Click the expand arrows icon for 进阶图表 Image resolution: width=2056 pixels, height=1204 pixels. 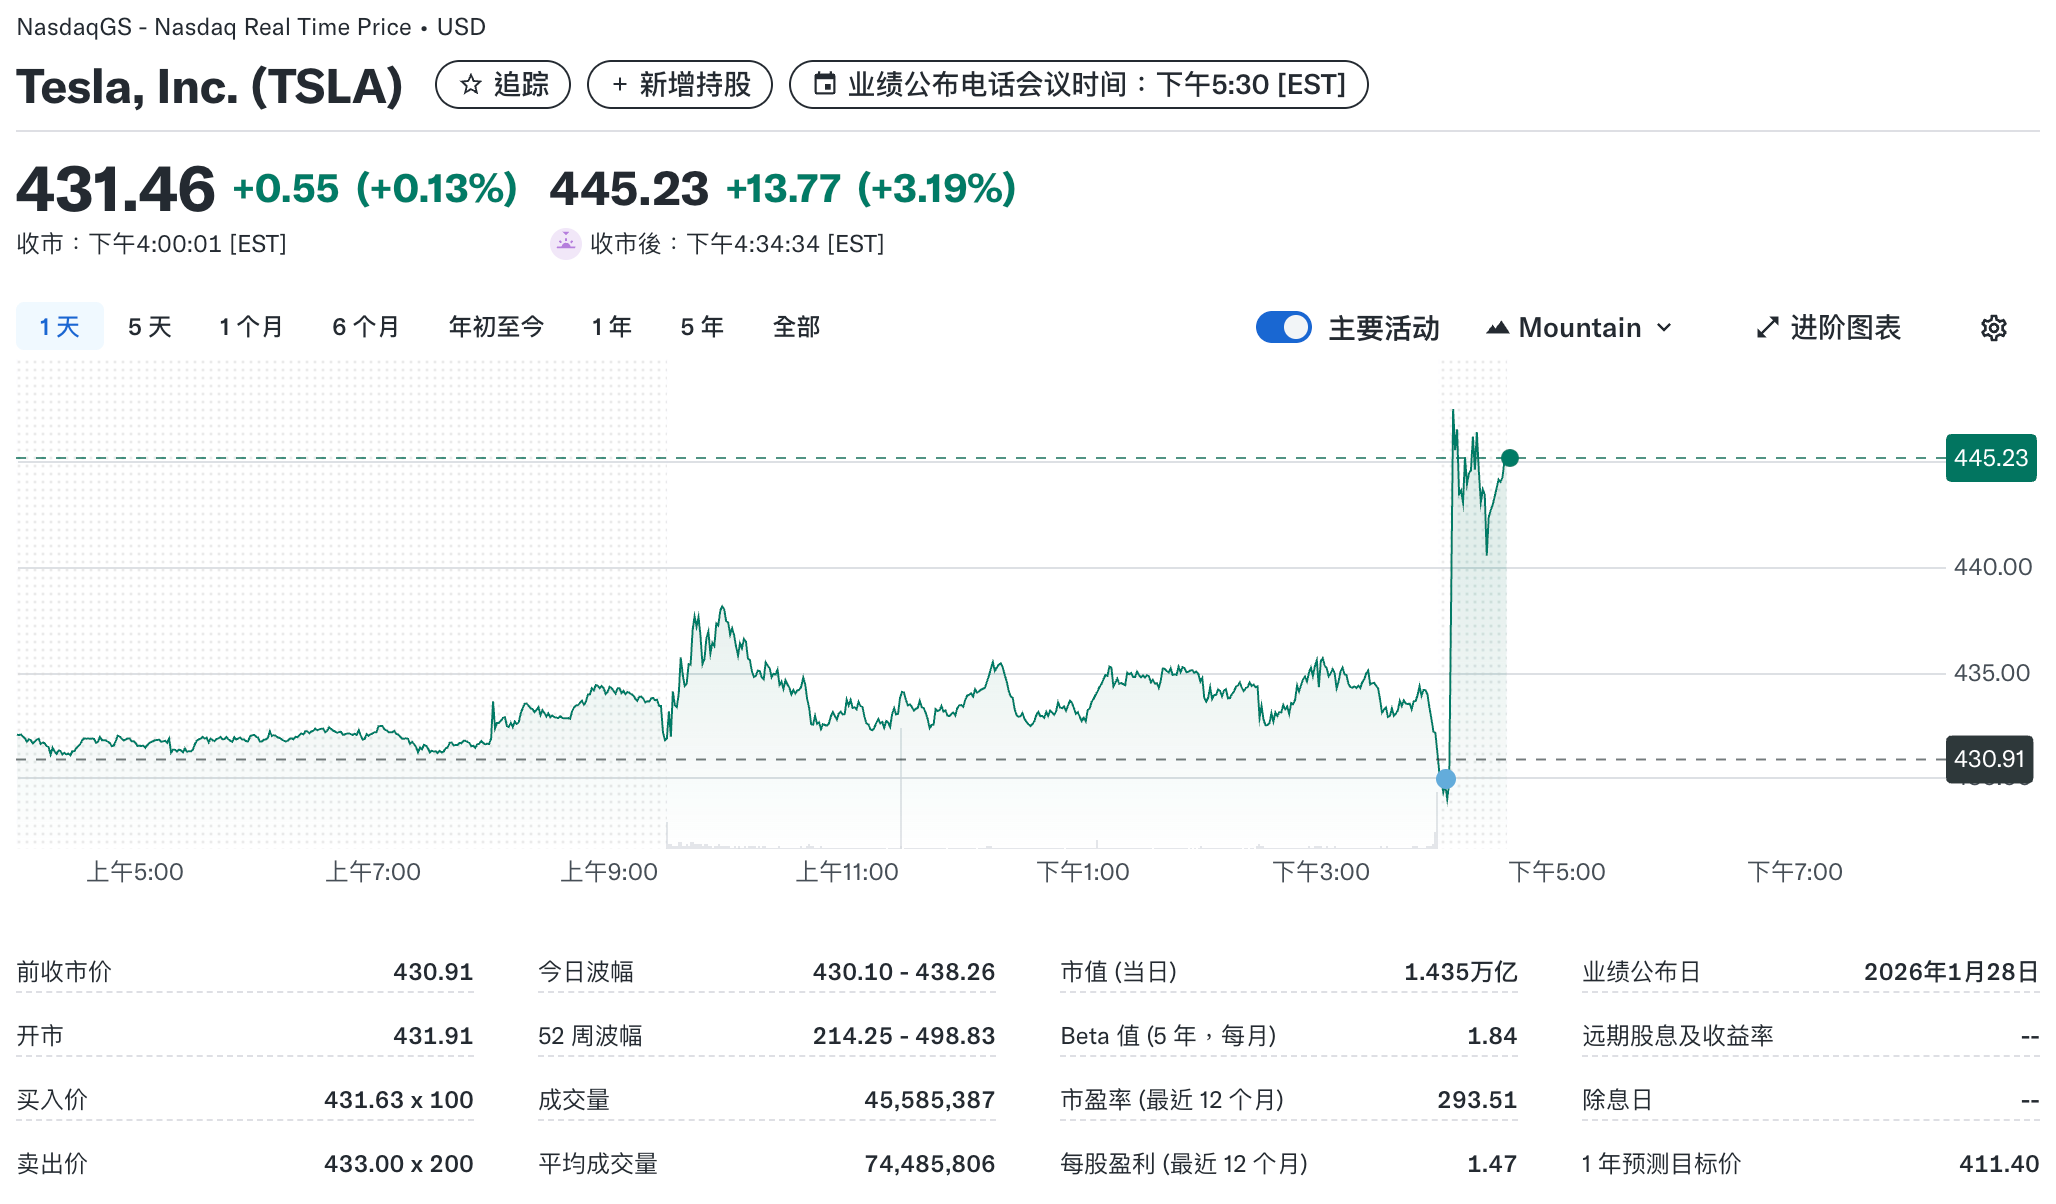coord(1767,327)
